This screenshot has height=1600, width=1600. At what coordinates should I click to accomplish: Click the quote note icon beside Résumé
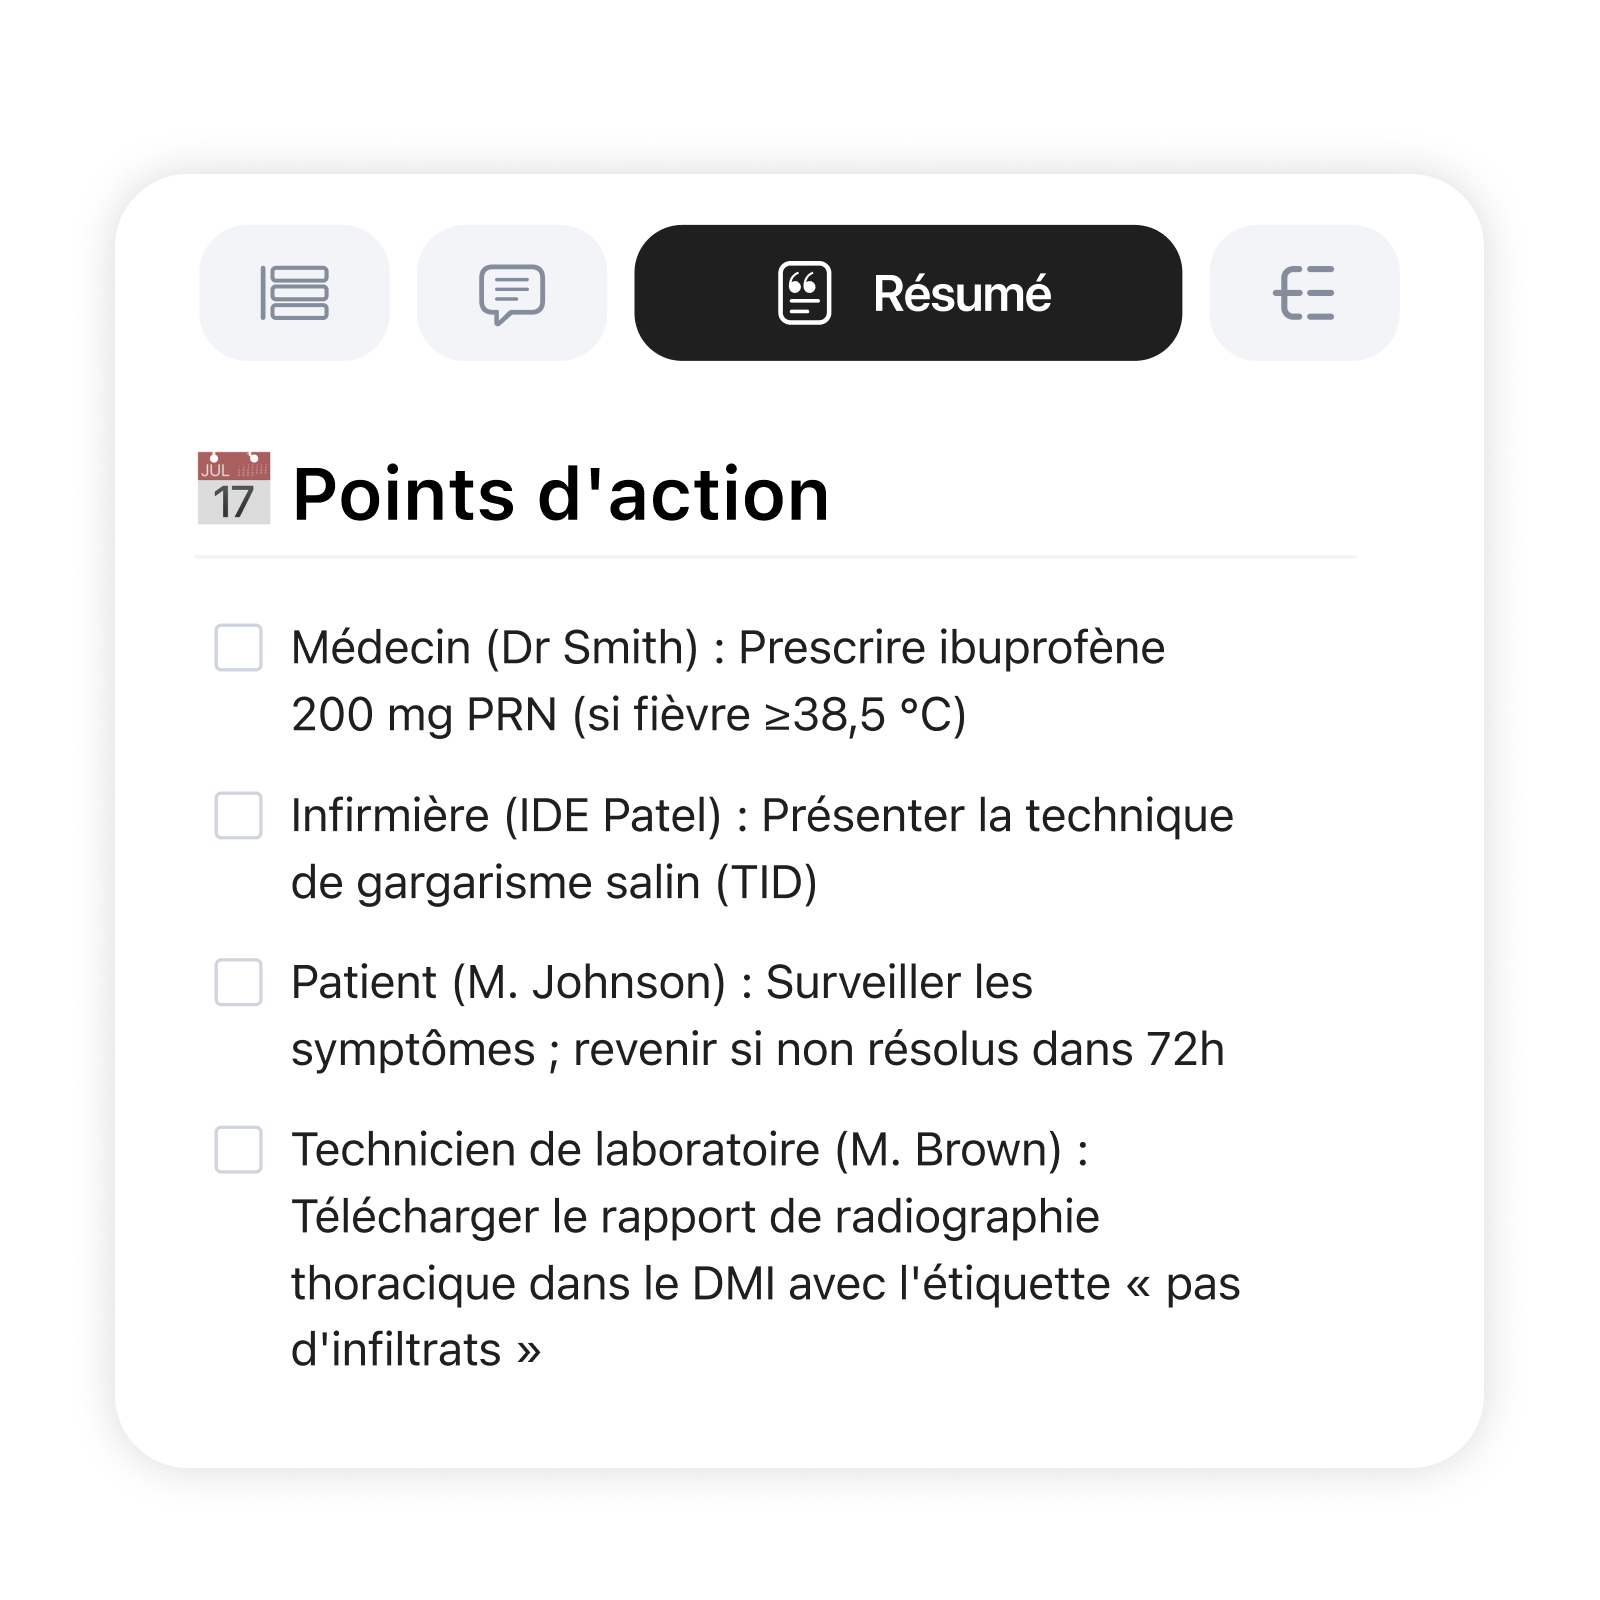[804, 293]
